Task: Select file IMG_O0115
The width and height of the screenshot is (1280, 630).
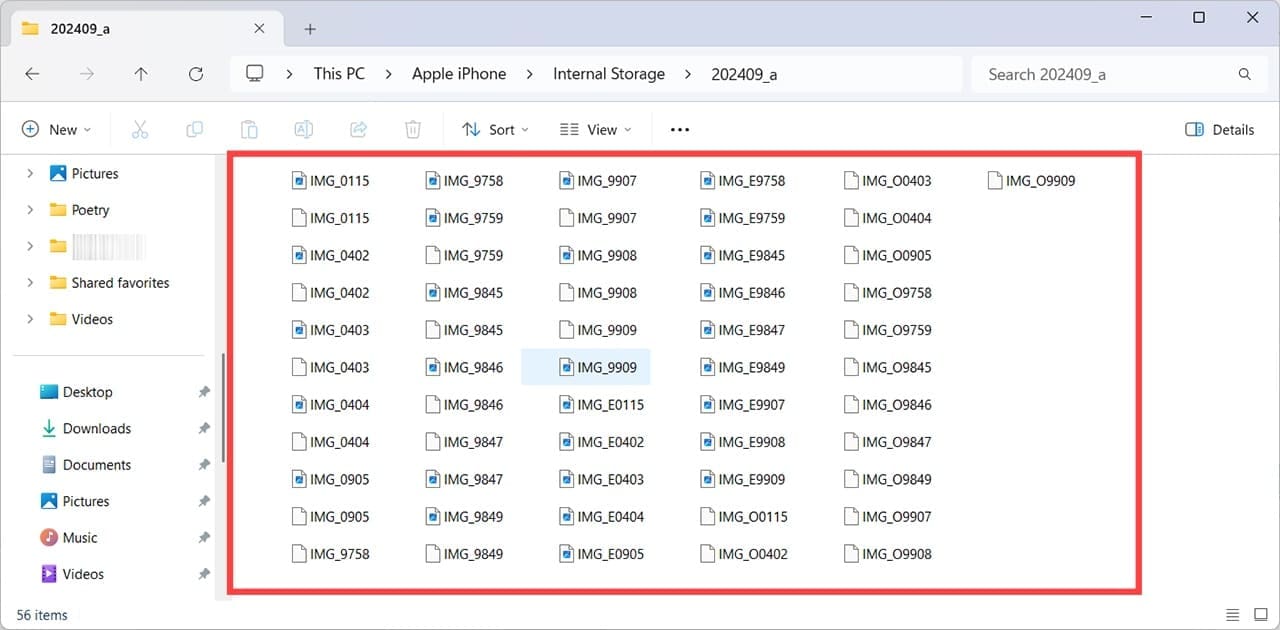Action: tap(744, 517)
